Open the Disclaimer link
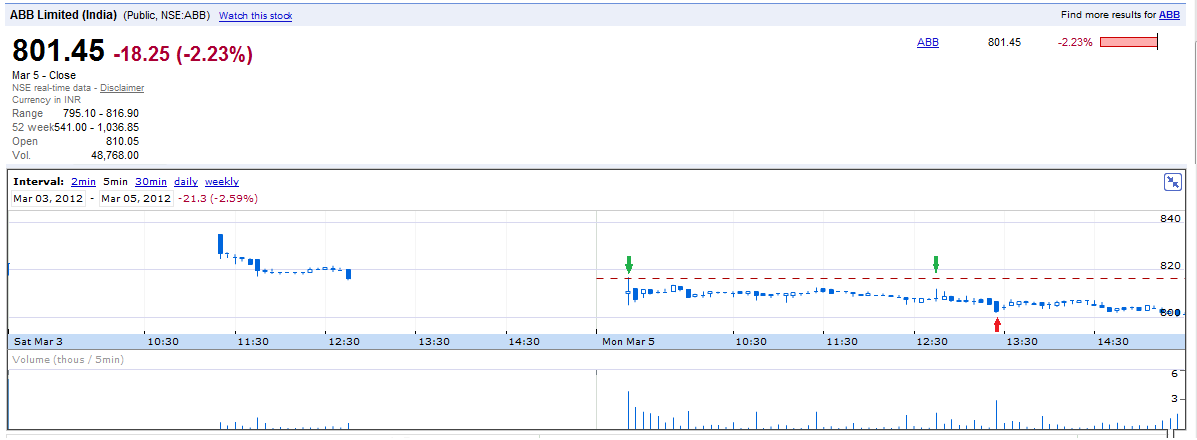Image resolution: width=1197 pixels, height=440 pixels. pyautogui.click(x=122, y=88)
